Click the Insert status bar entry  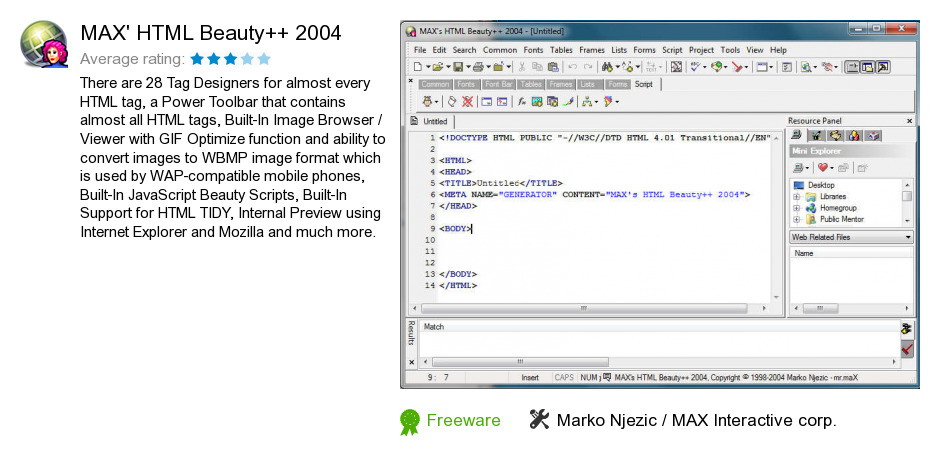tap(529, 378)
